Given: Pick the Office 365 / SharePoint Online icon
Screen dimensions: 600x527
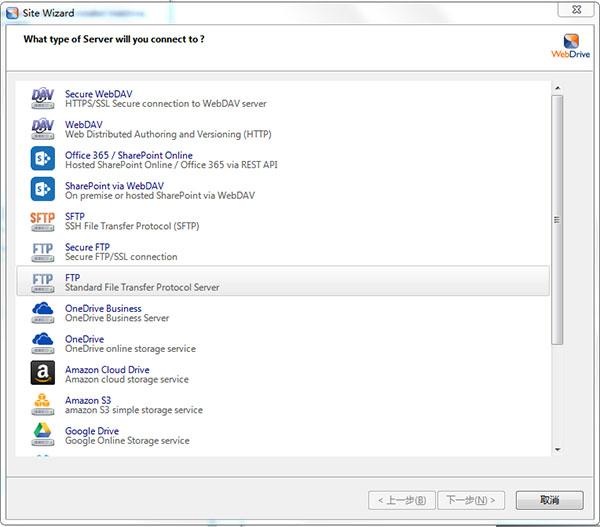Looking at the screenshot, I should (x=42, y=158).
